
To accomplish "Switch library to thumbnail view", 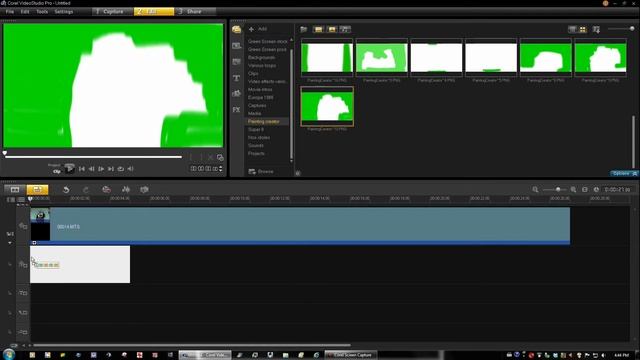I will coord(583,29).
